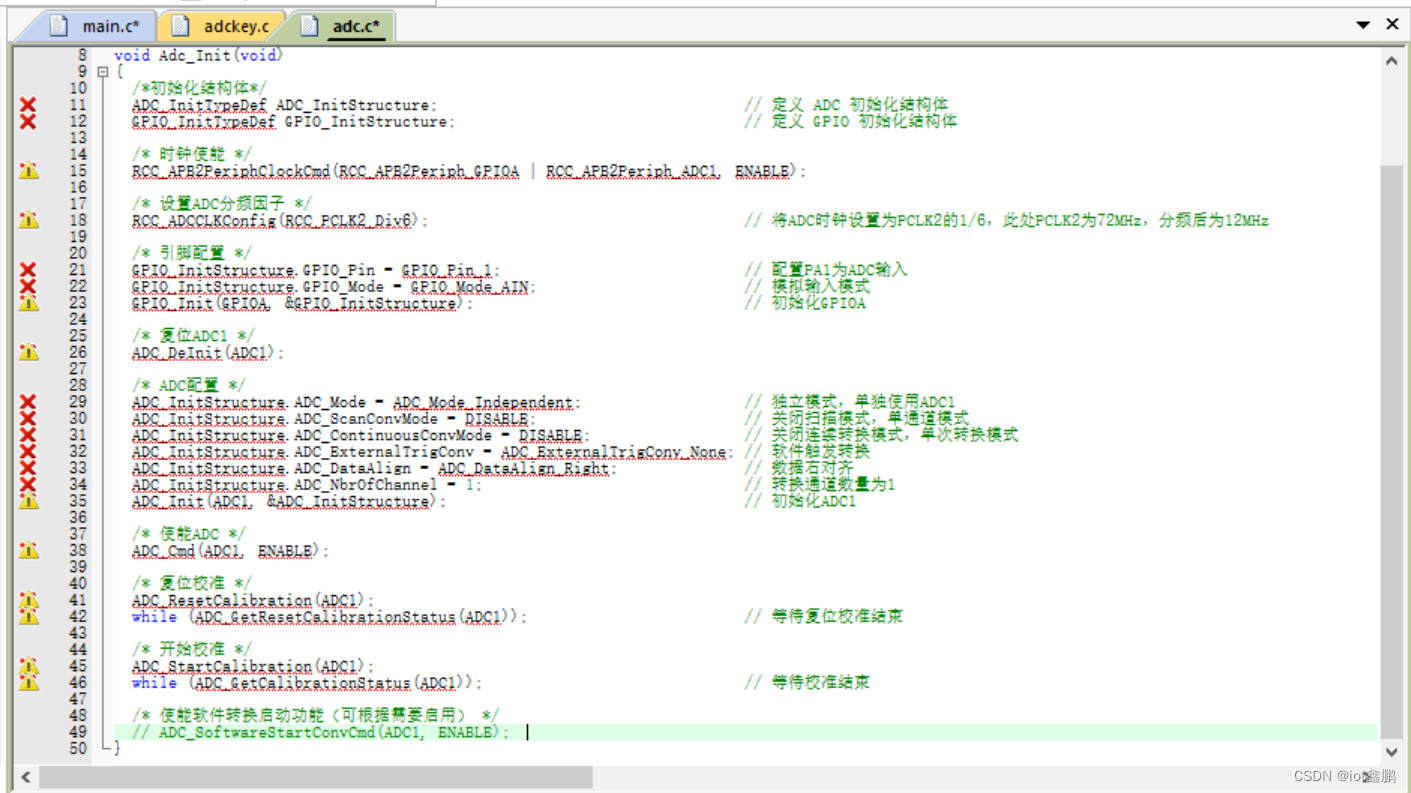Click the error icon on line 33
Viewport: 1411px width, 793px height.
(28, 468)
